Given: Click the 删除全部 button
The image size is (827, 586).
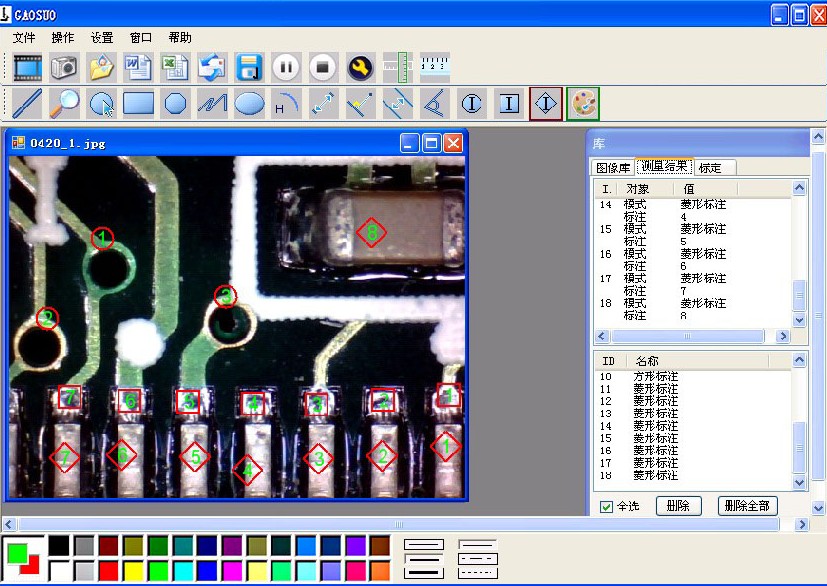Looking at the screenshot, I should point(747,506).
